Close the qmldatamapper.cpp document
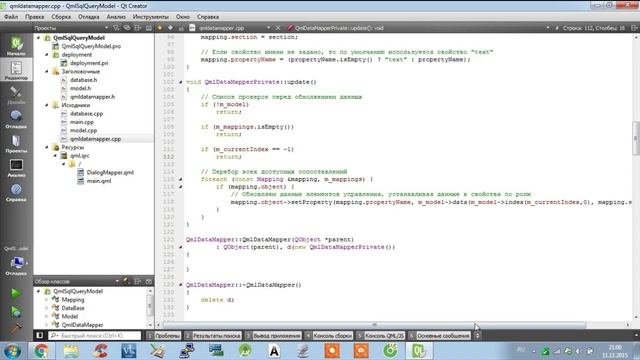Image resolution: width=640 pixels, height=360 pixels. click(x=278, y=28)
